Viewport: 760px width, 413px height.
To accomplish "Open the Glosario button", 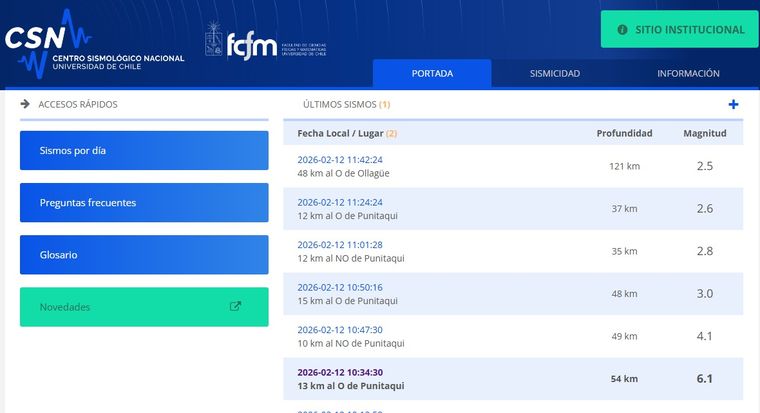I will coord(144,255).
